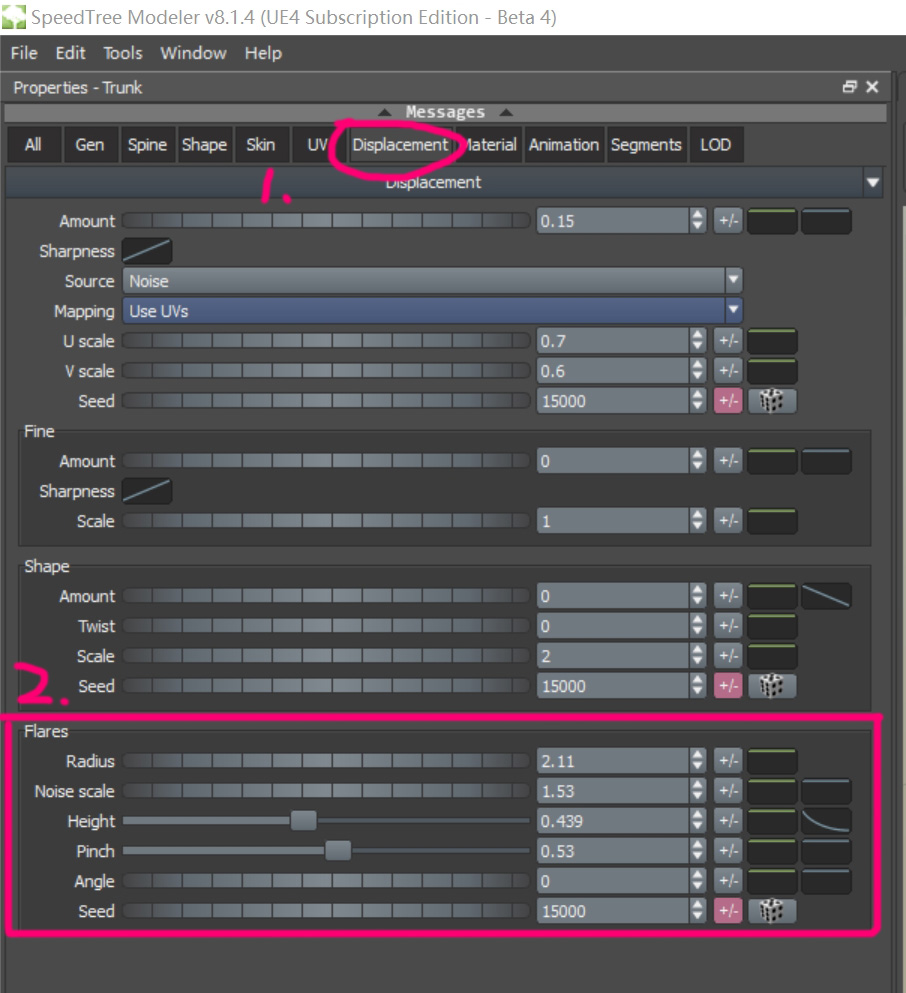
Task: Float the Properties panel with undock icon
Action: (850, 87)
